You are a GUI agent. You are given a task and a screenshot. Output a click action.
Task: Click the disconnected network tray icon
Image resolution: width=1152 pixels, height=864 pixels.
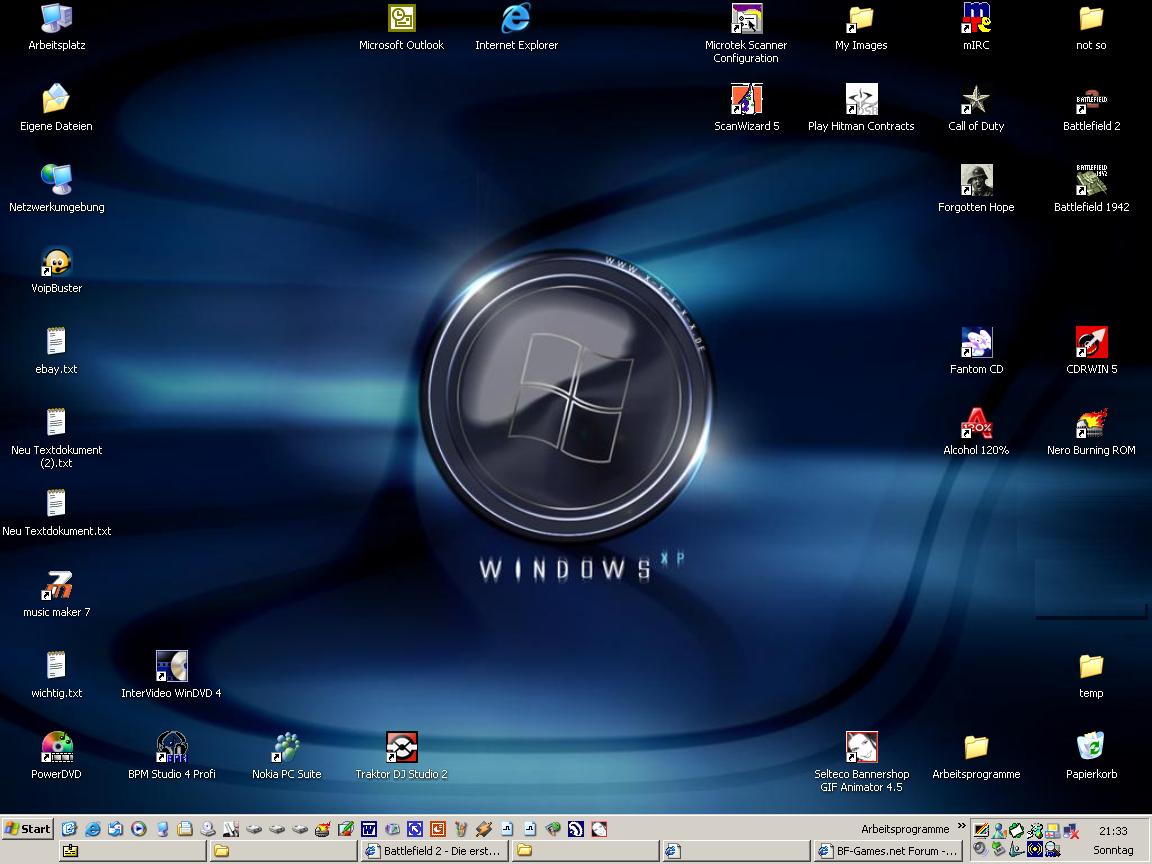point(1071,831)
